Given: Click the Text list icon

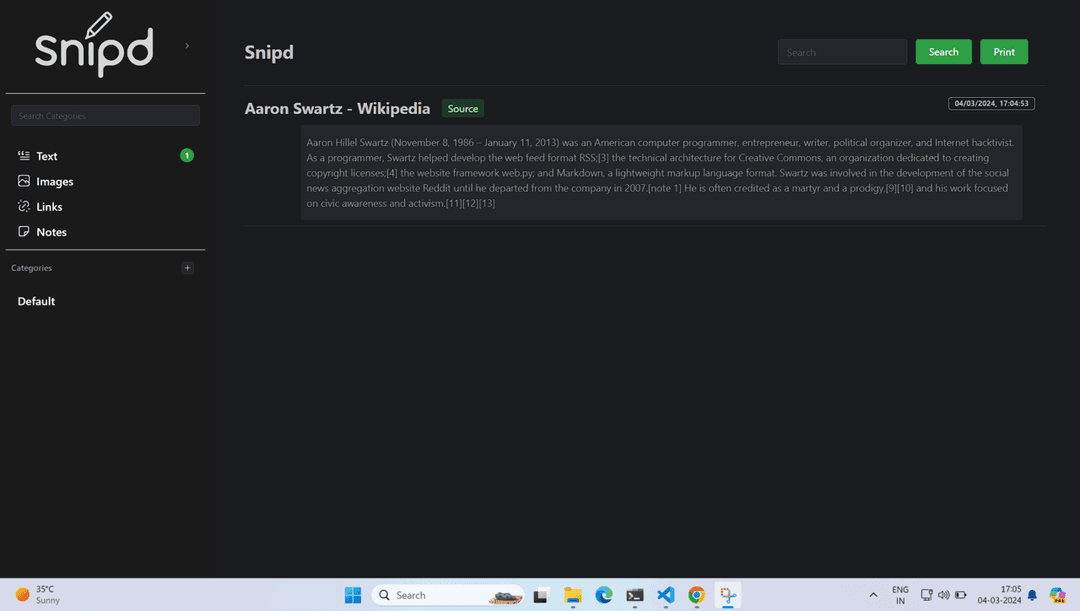Looking at the screenshot, I should [x=23, y=156].
